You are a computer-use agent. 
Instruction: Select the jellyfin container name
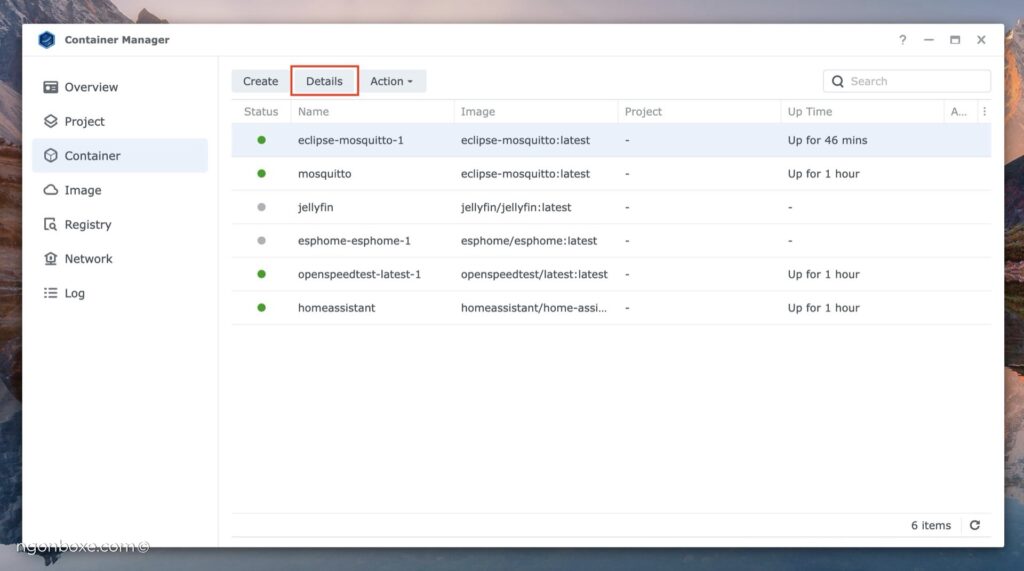click(315, 207)
